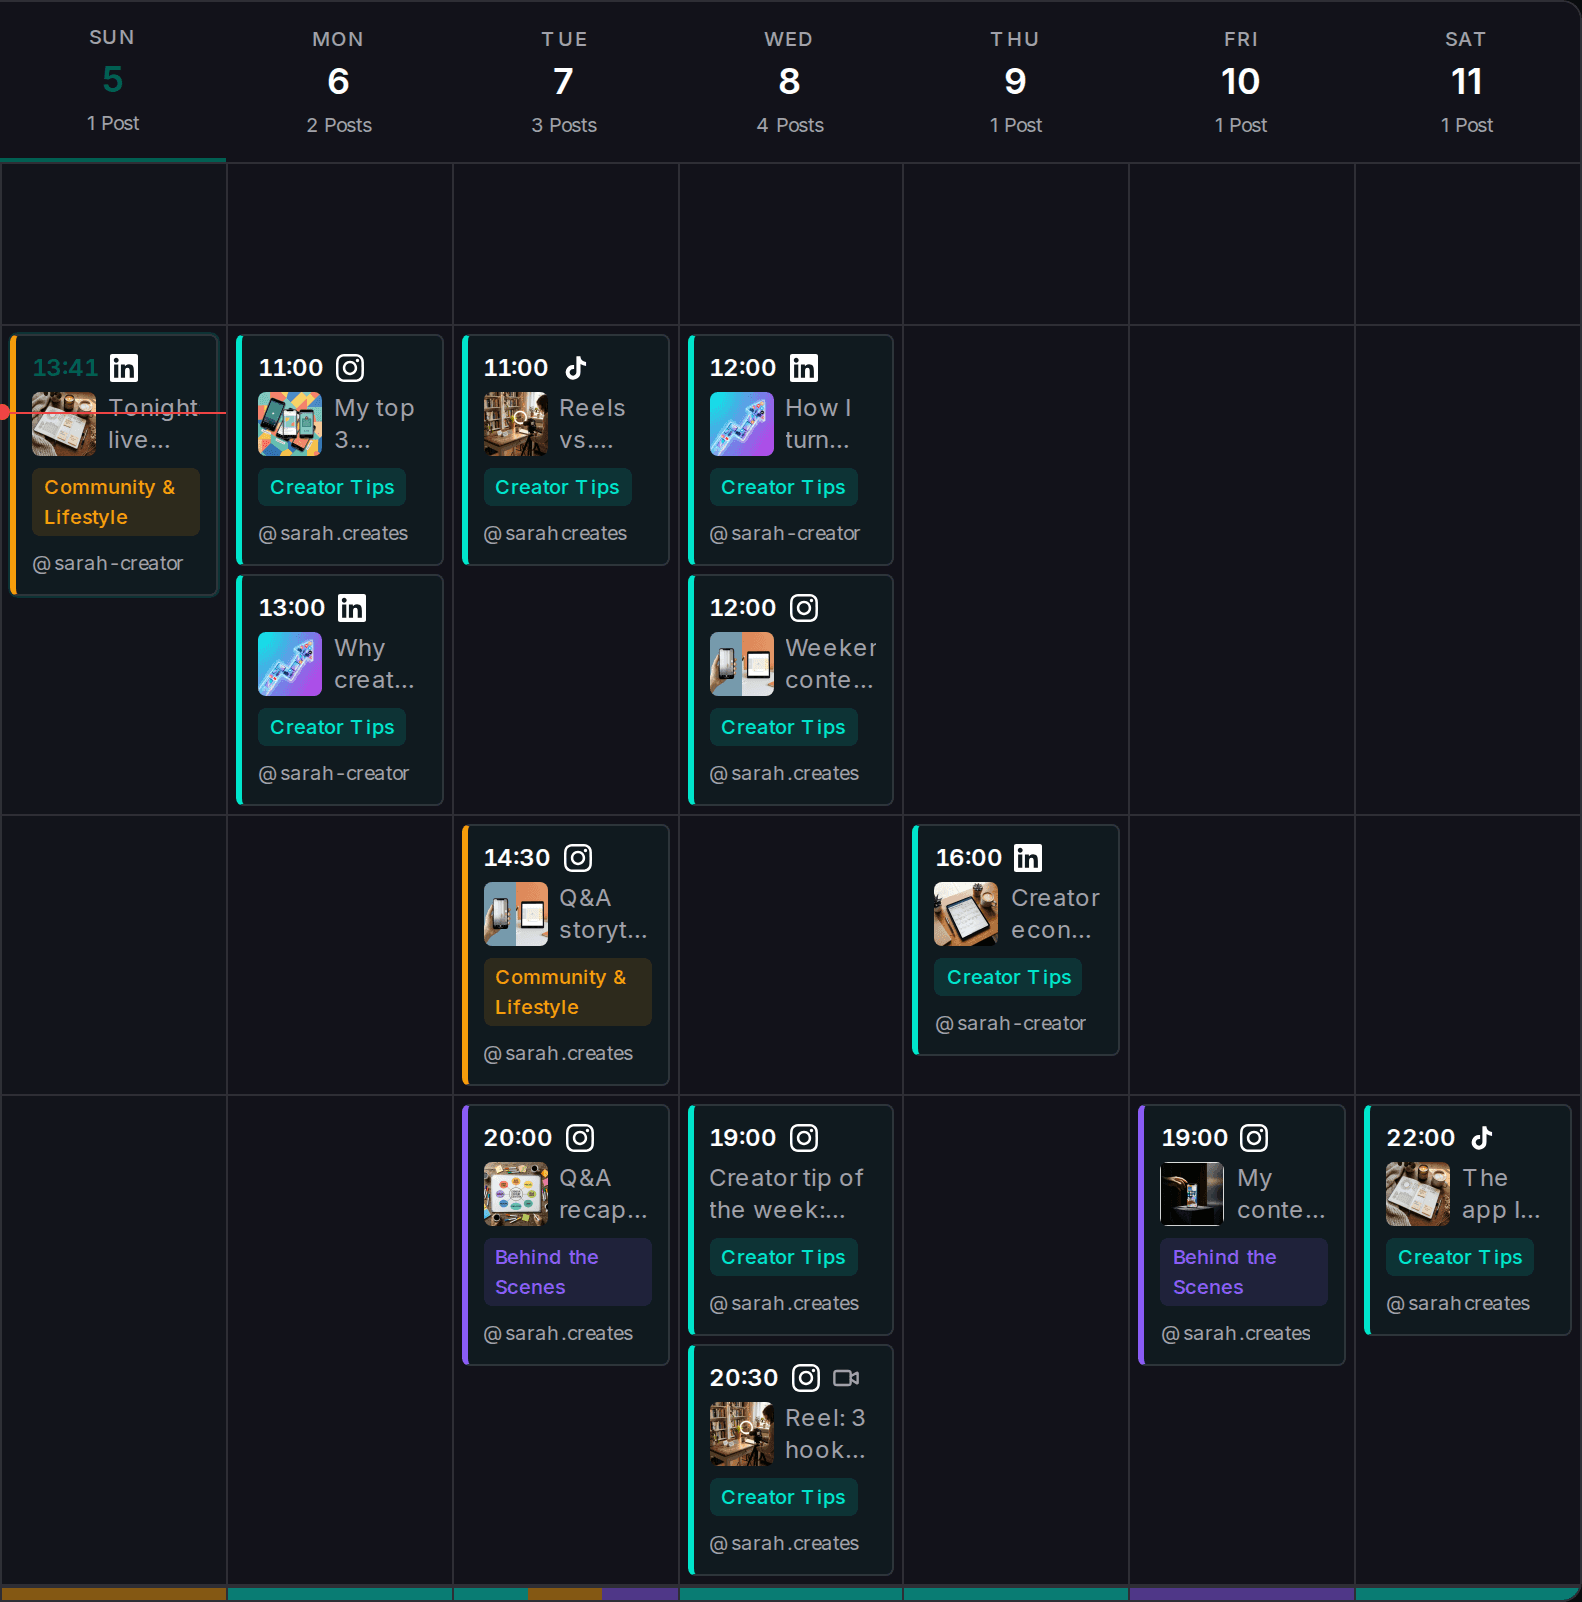Click LinkedIn icon on Wednesday 12:00 'How I turn' post
Viewport: 1582px width, 1602px height.
point(804,368)
